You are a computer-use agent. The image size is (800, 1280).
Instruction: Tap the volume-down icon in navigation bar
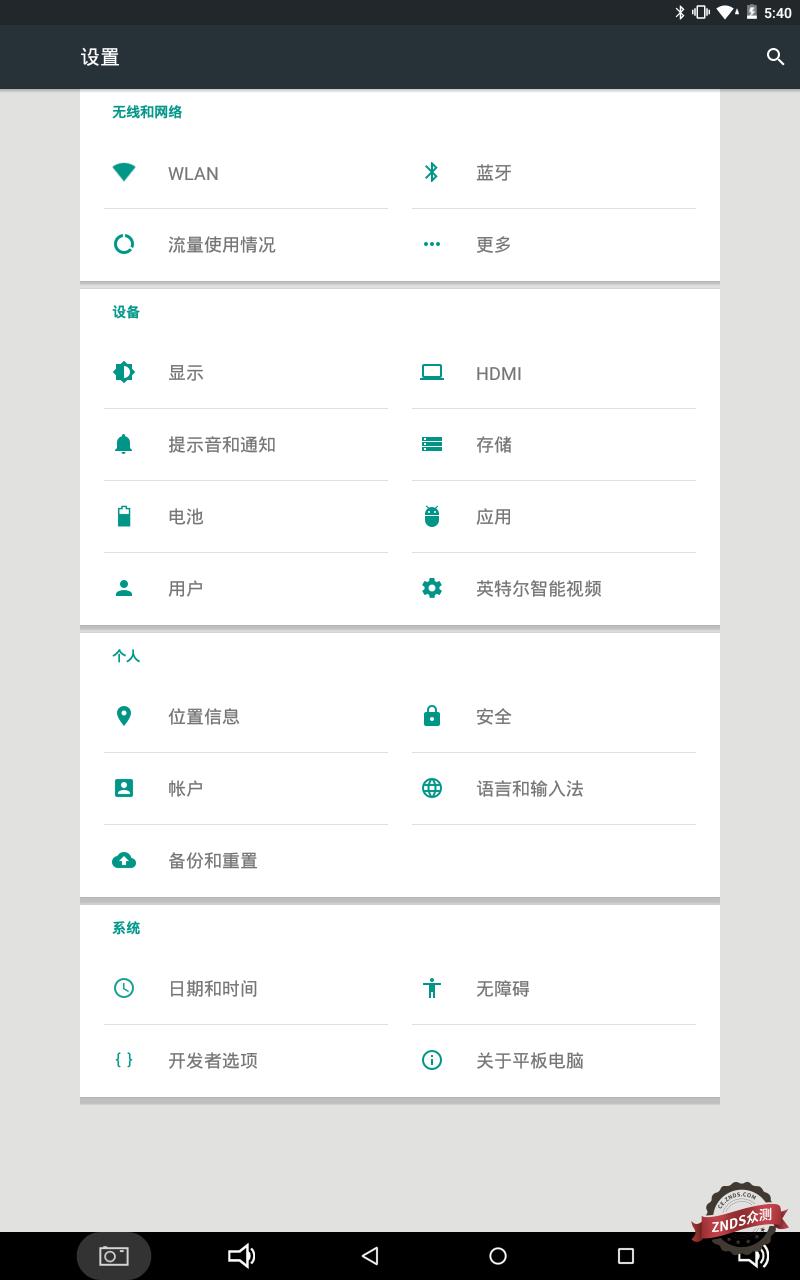(x=242, y=1255)
